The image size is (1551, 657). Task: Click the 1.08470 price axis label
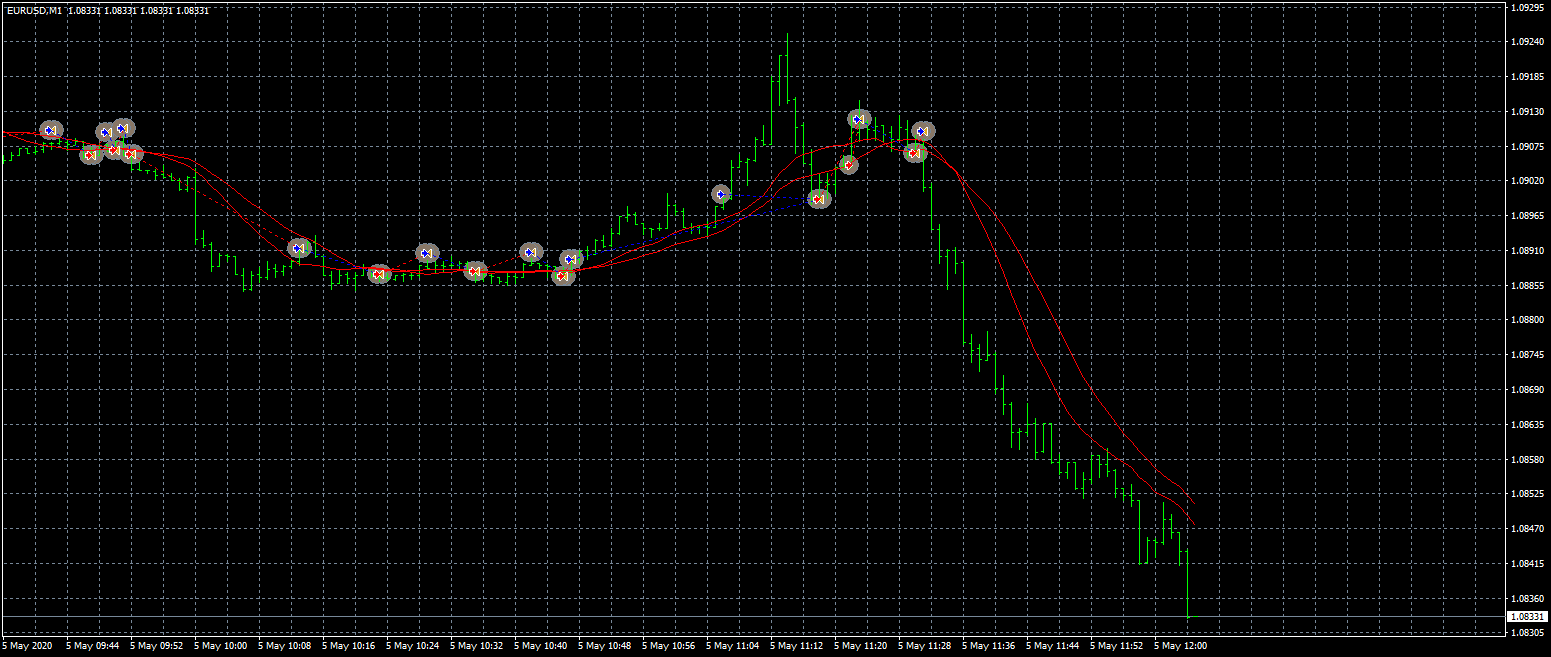[1527, 529]
